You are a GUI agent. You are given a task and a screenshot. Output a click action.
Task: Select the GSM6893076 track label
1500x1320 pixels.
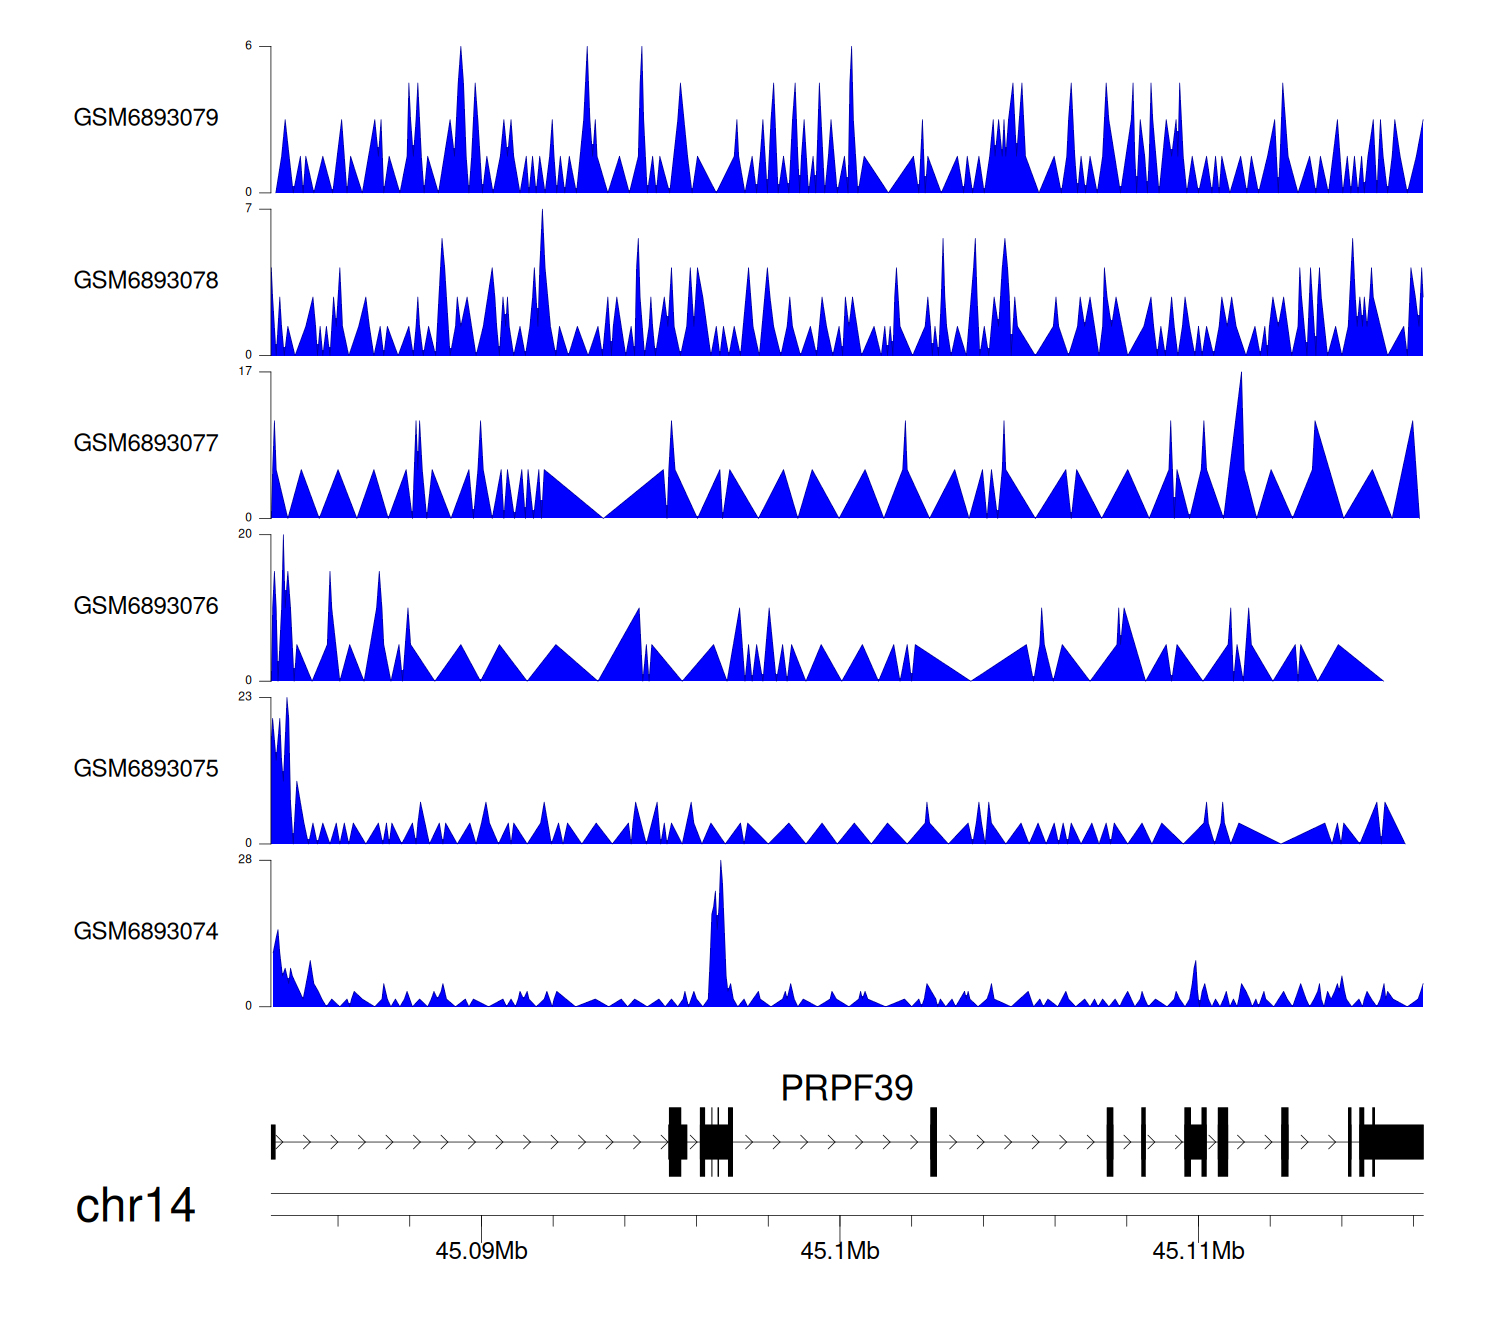(x=146, y=606)
